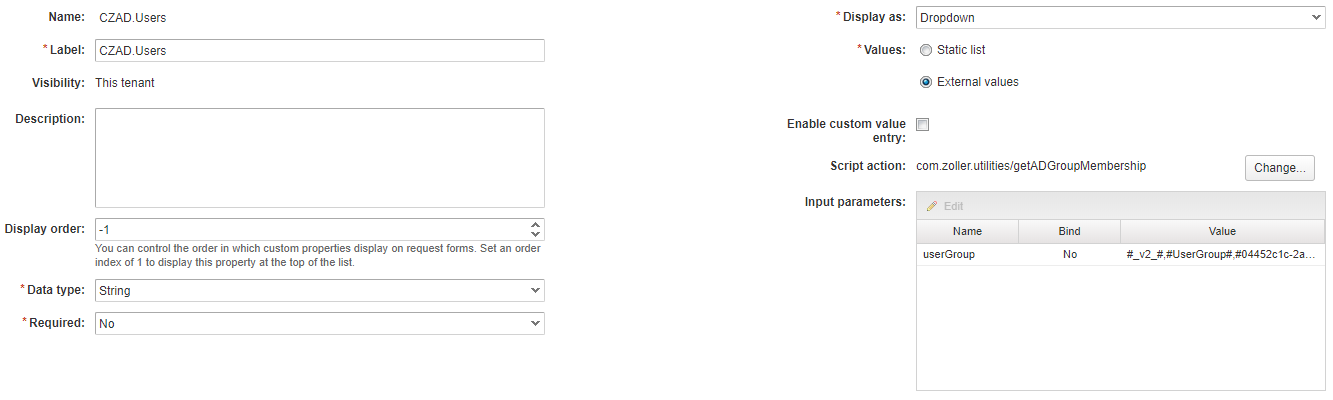Open the Display as dropdown
Screen dimensions: 1333x400
point(1120,18)
